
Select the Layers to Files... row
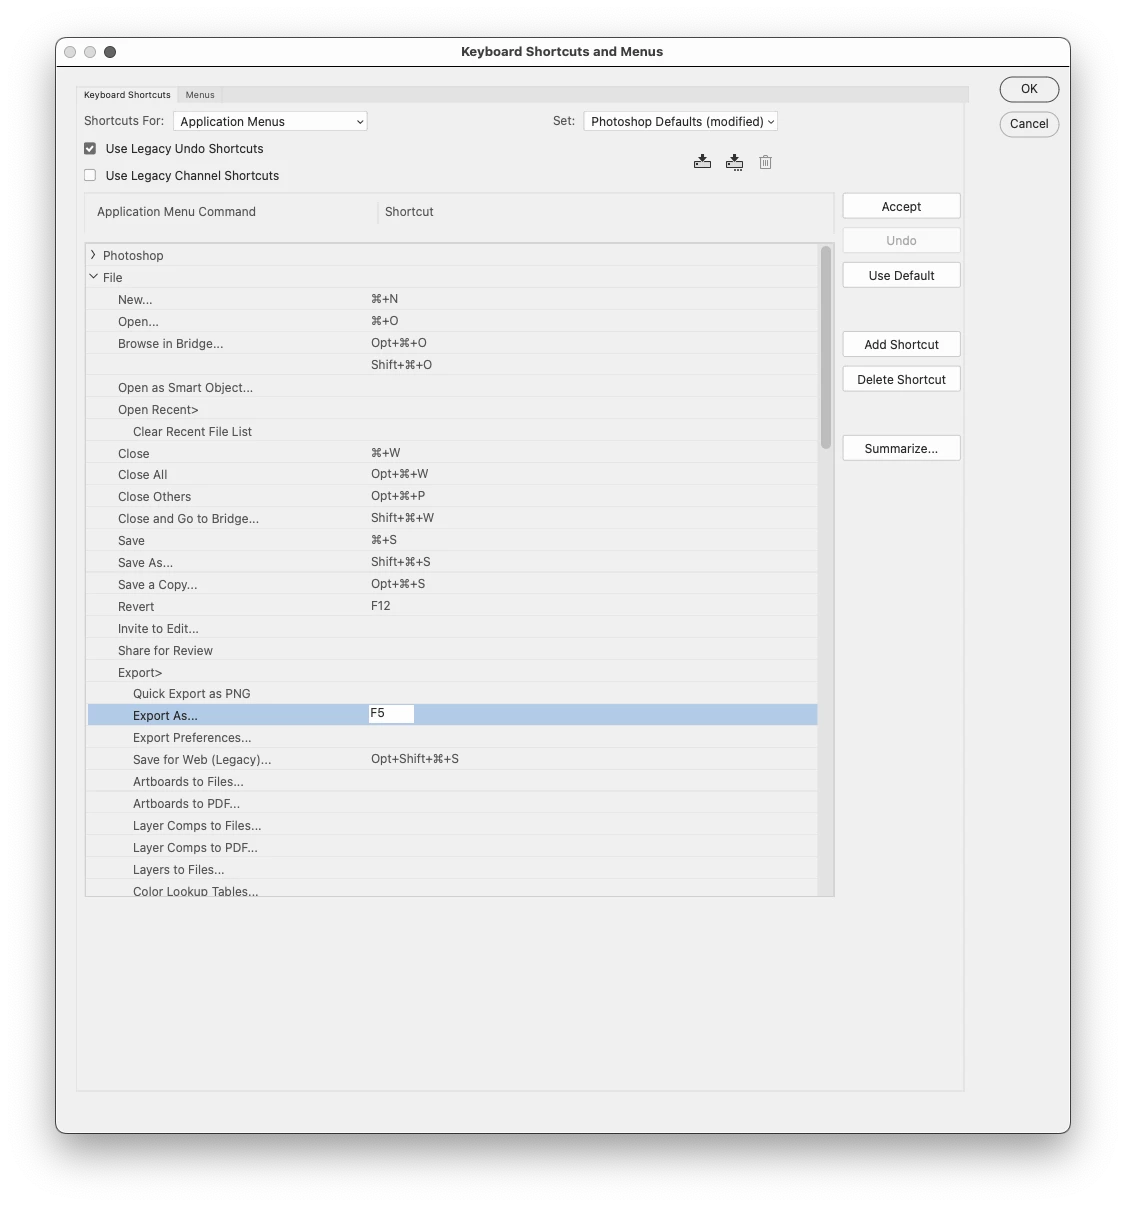[452, 869]
